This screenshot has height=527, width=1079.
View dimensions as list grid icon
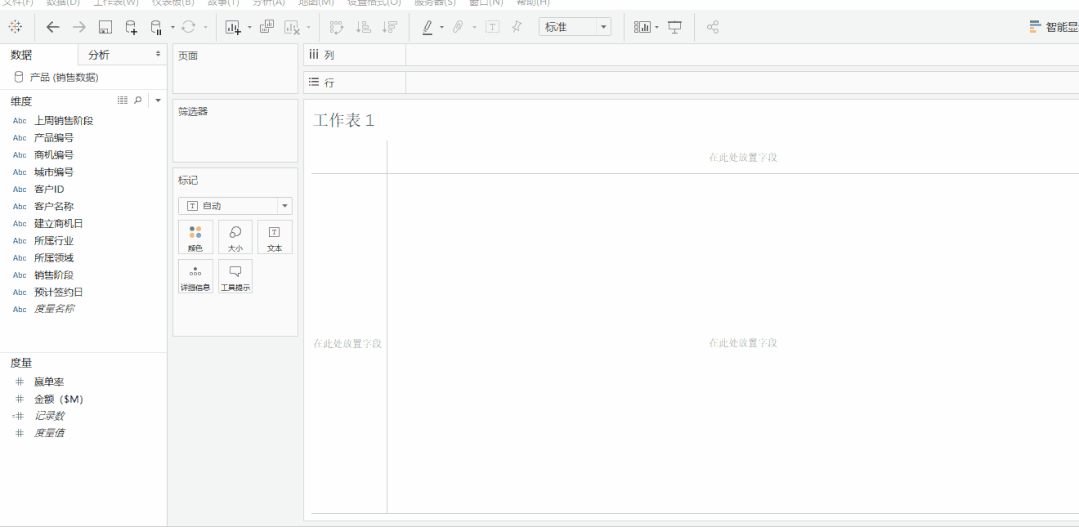(122, 100)
